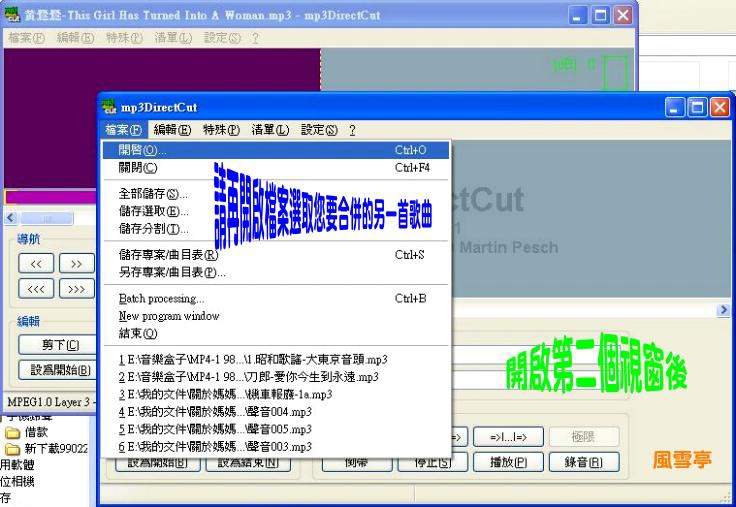Open recent file 6 聲音003.mp3
Image resolution: width=736 pixels, height=507 pixels.
coord(276,446)
